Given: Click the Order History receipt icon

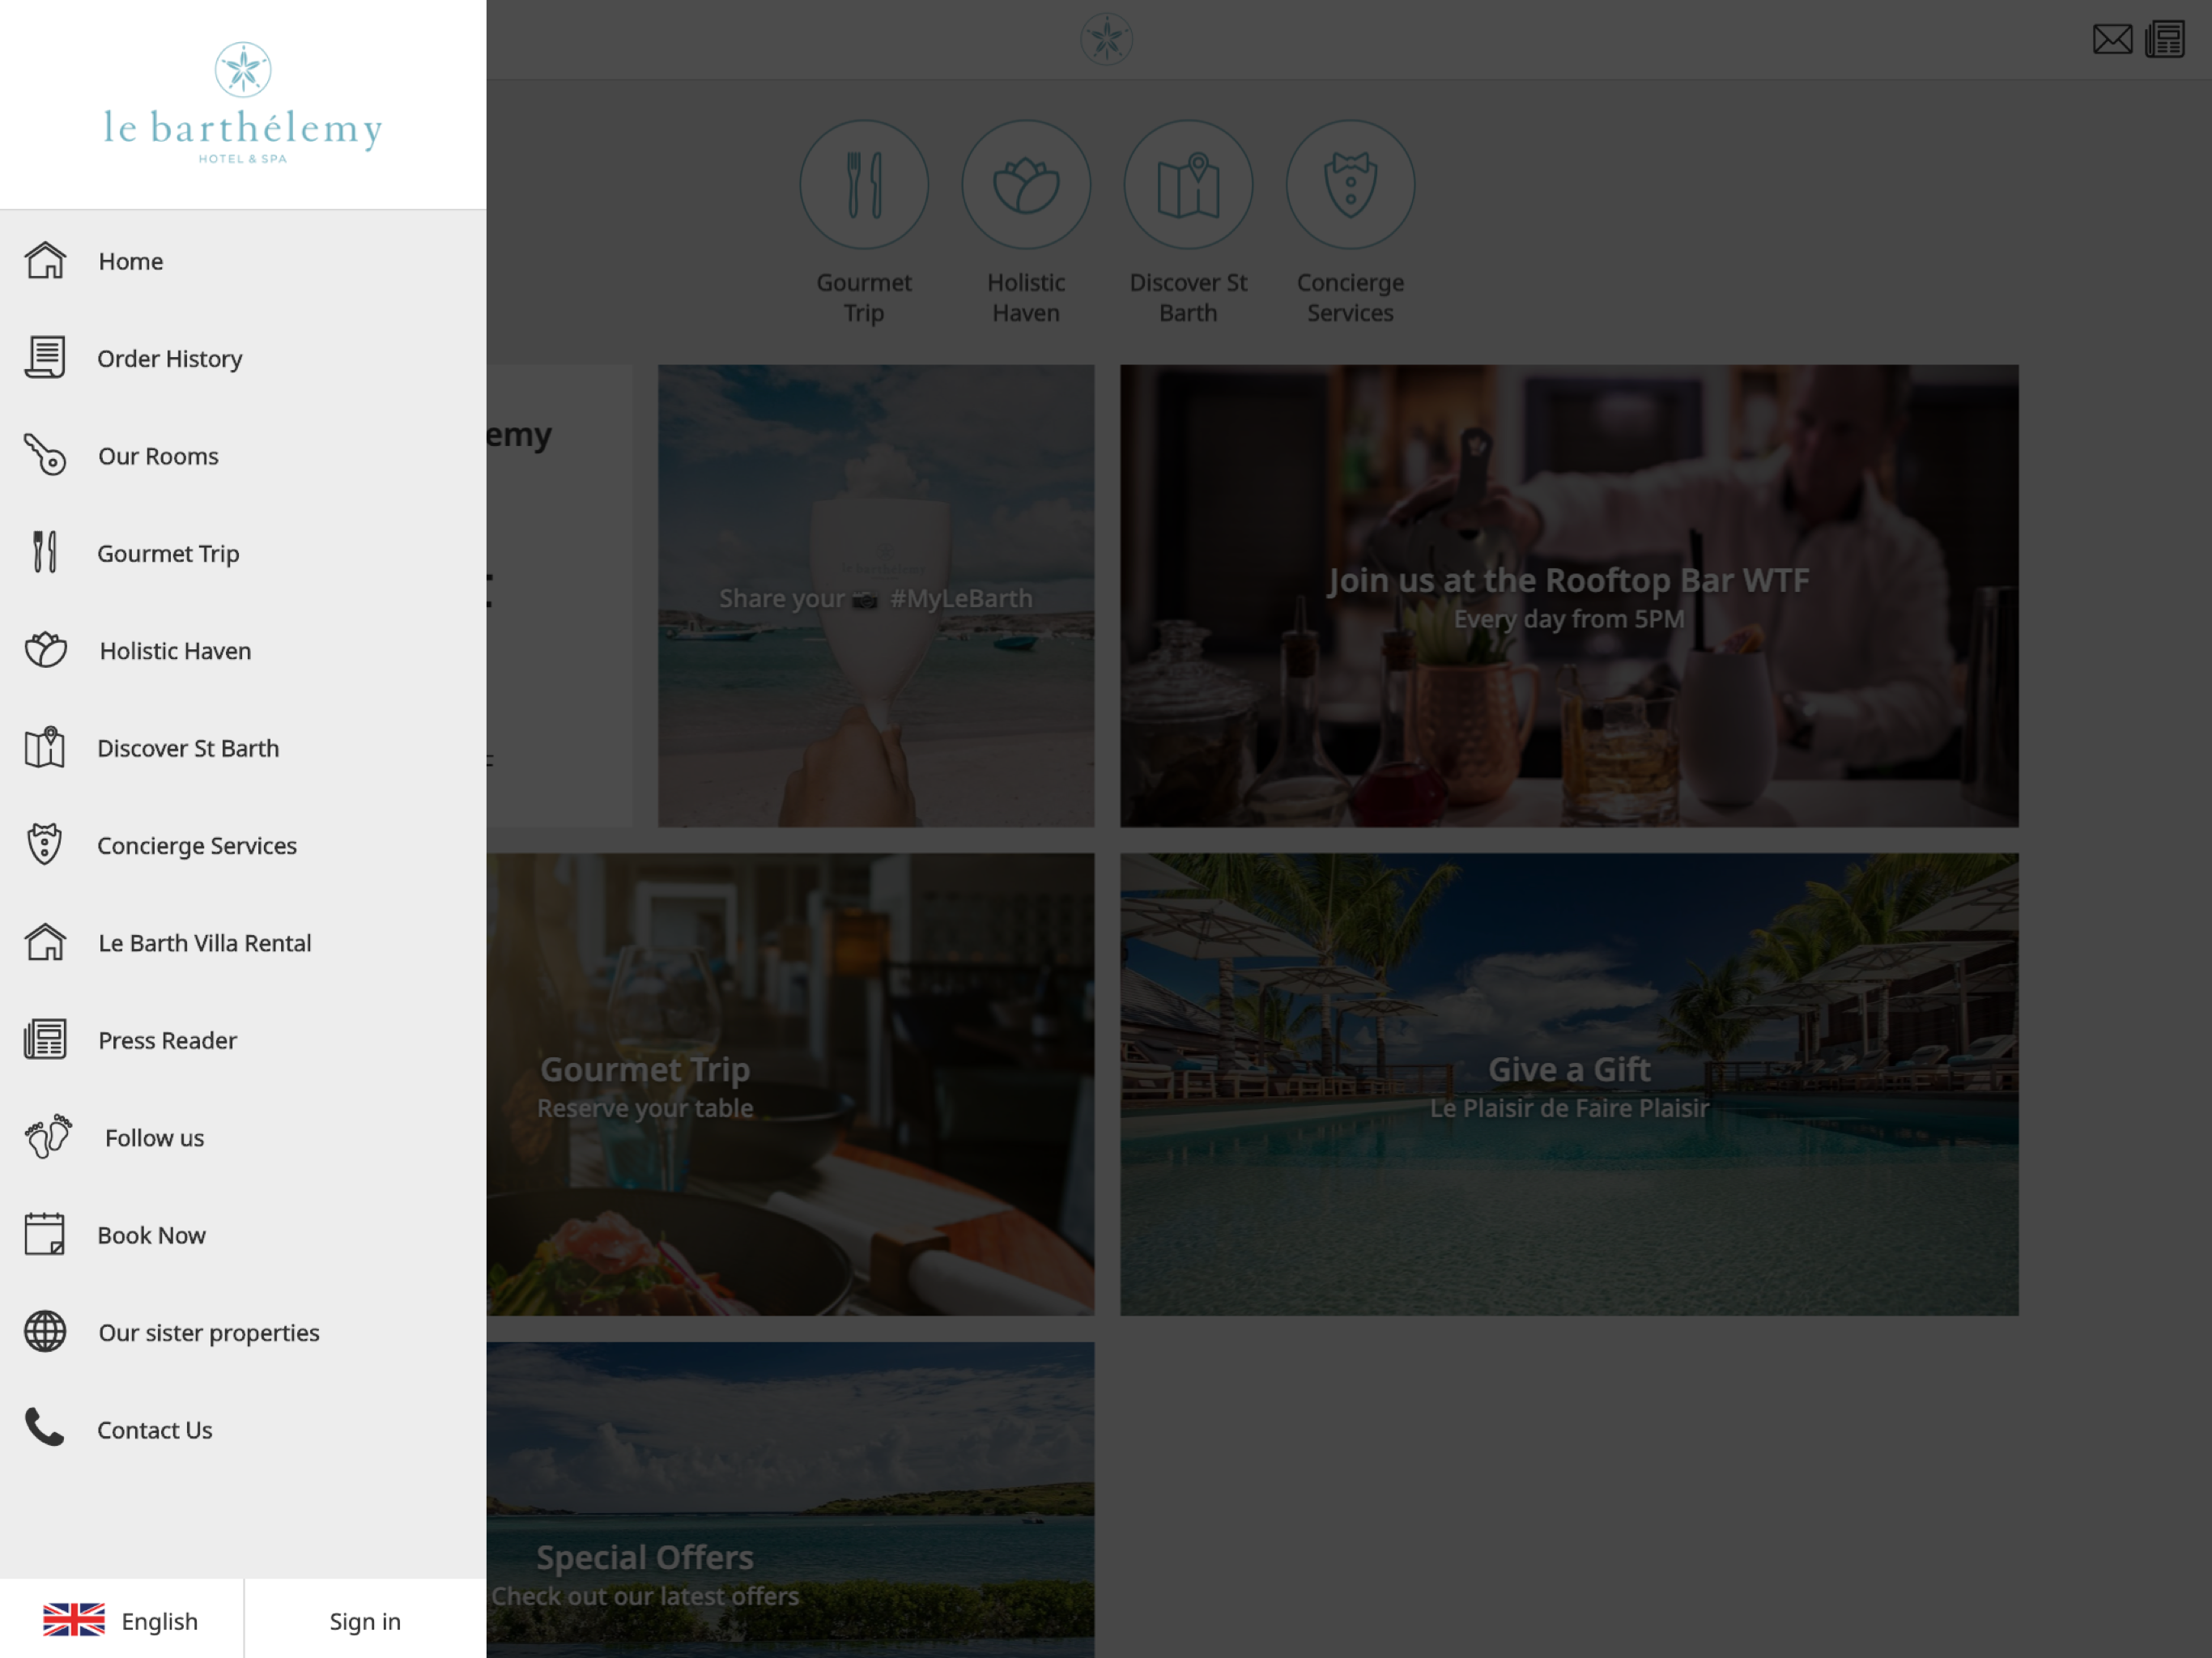Looking at the screenshot, I should point(45,358).
